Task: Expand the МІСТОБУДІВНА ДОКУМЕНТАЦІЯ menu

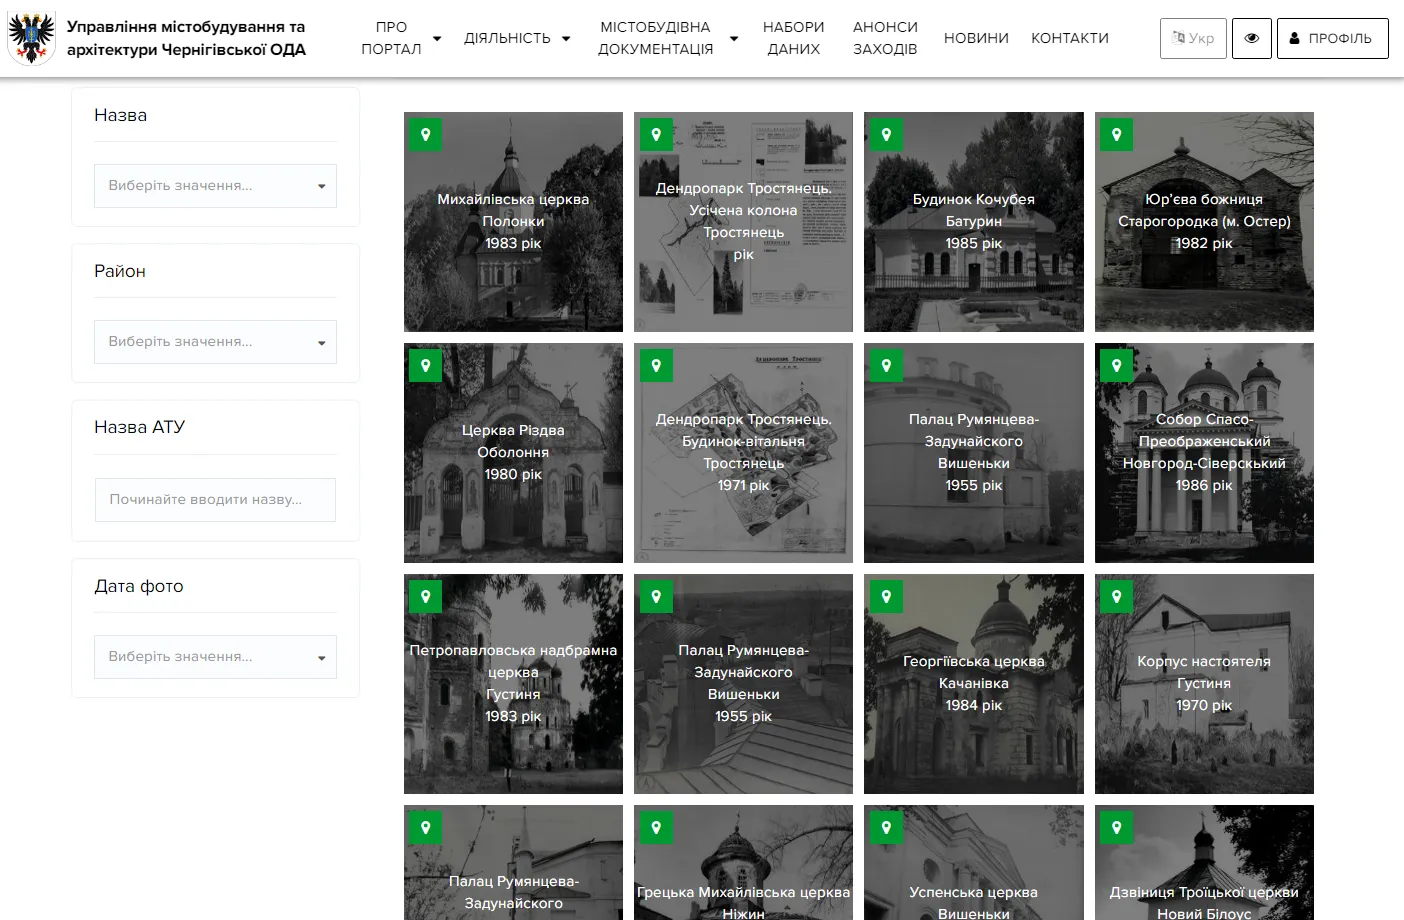Action: [x=667, y=38]
